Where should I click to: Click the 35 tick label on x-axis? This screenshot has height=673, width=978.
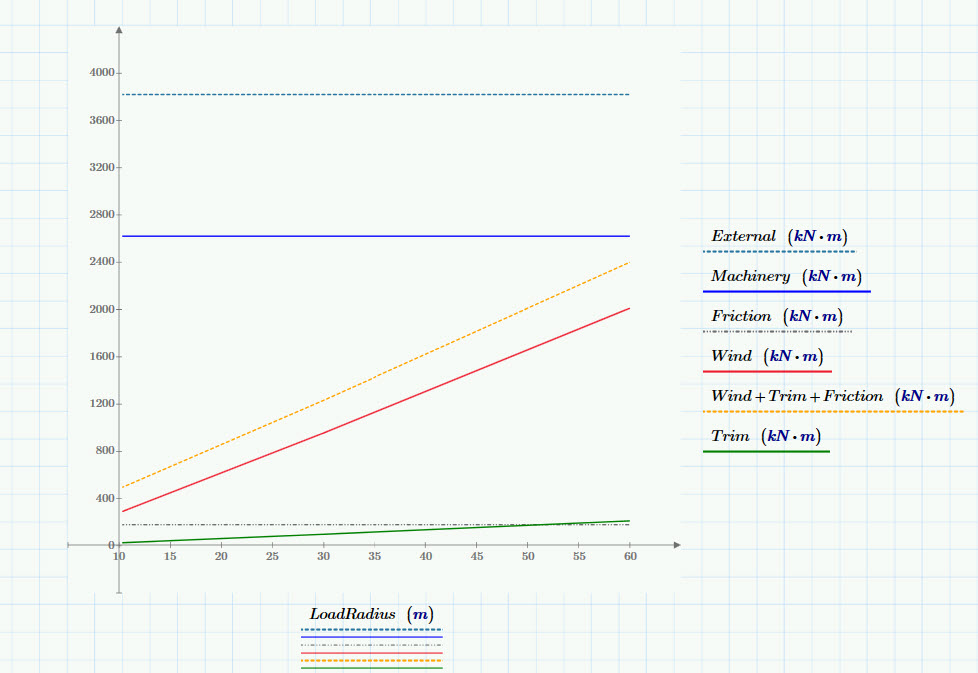click(x=374, y=556)
